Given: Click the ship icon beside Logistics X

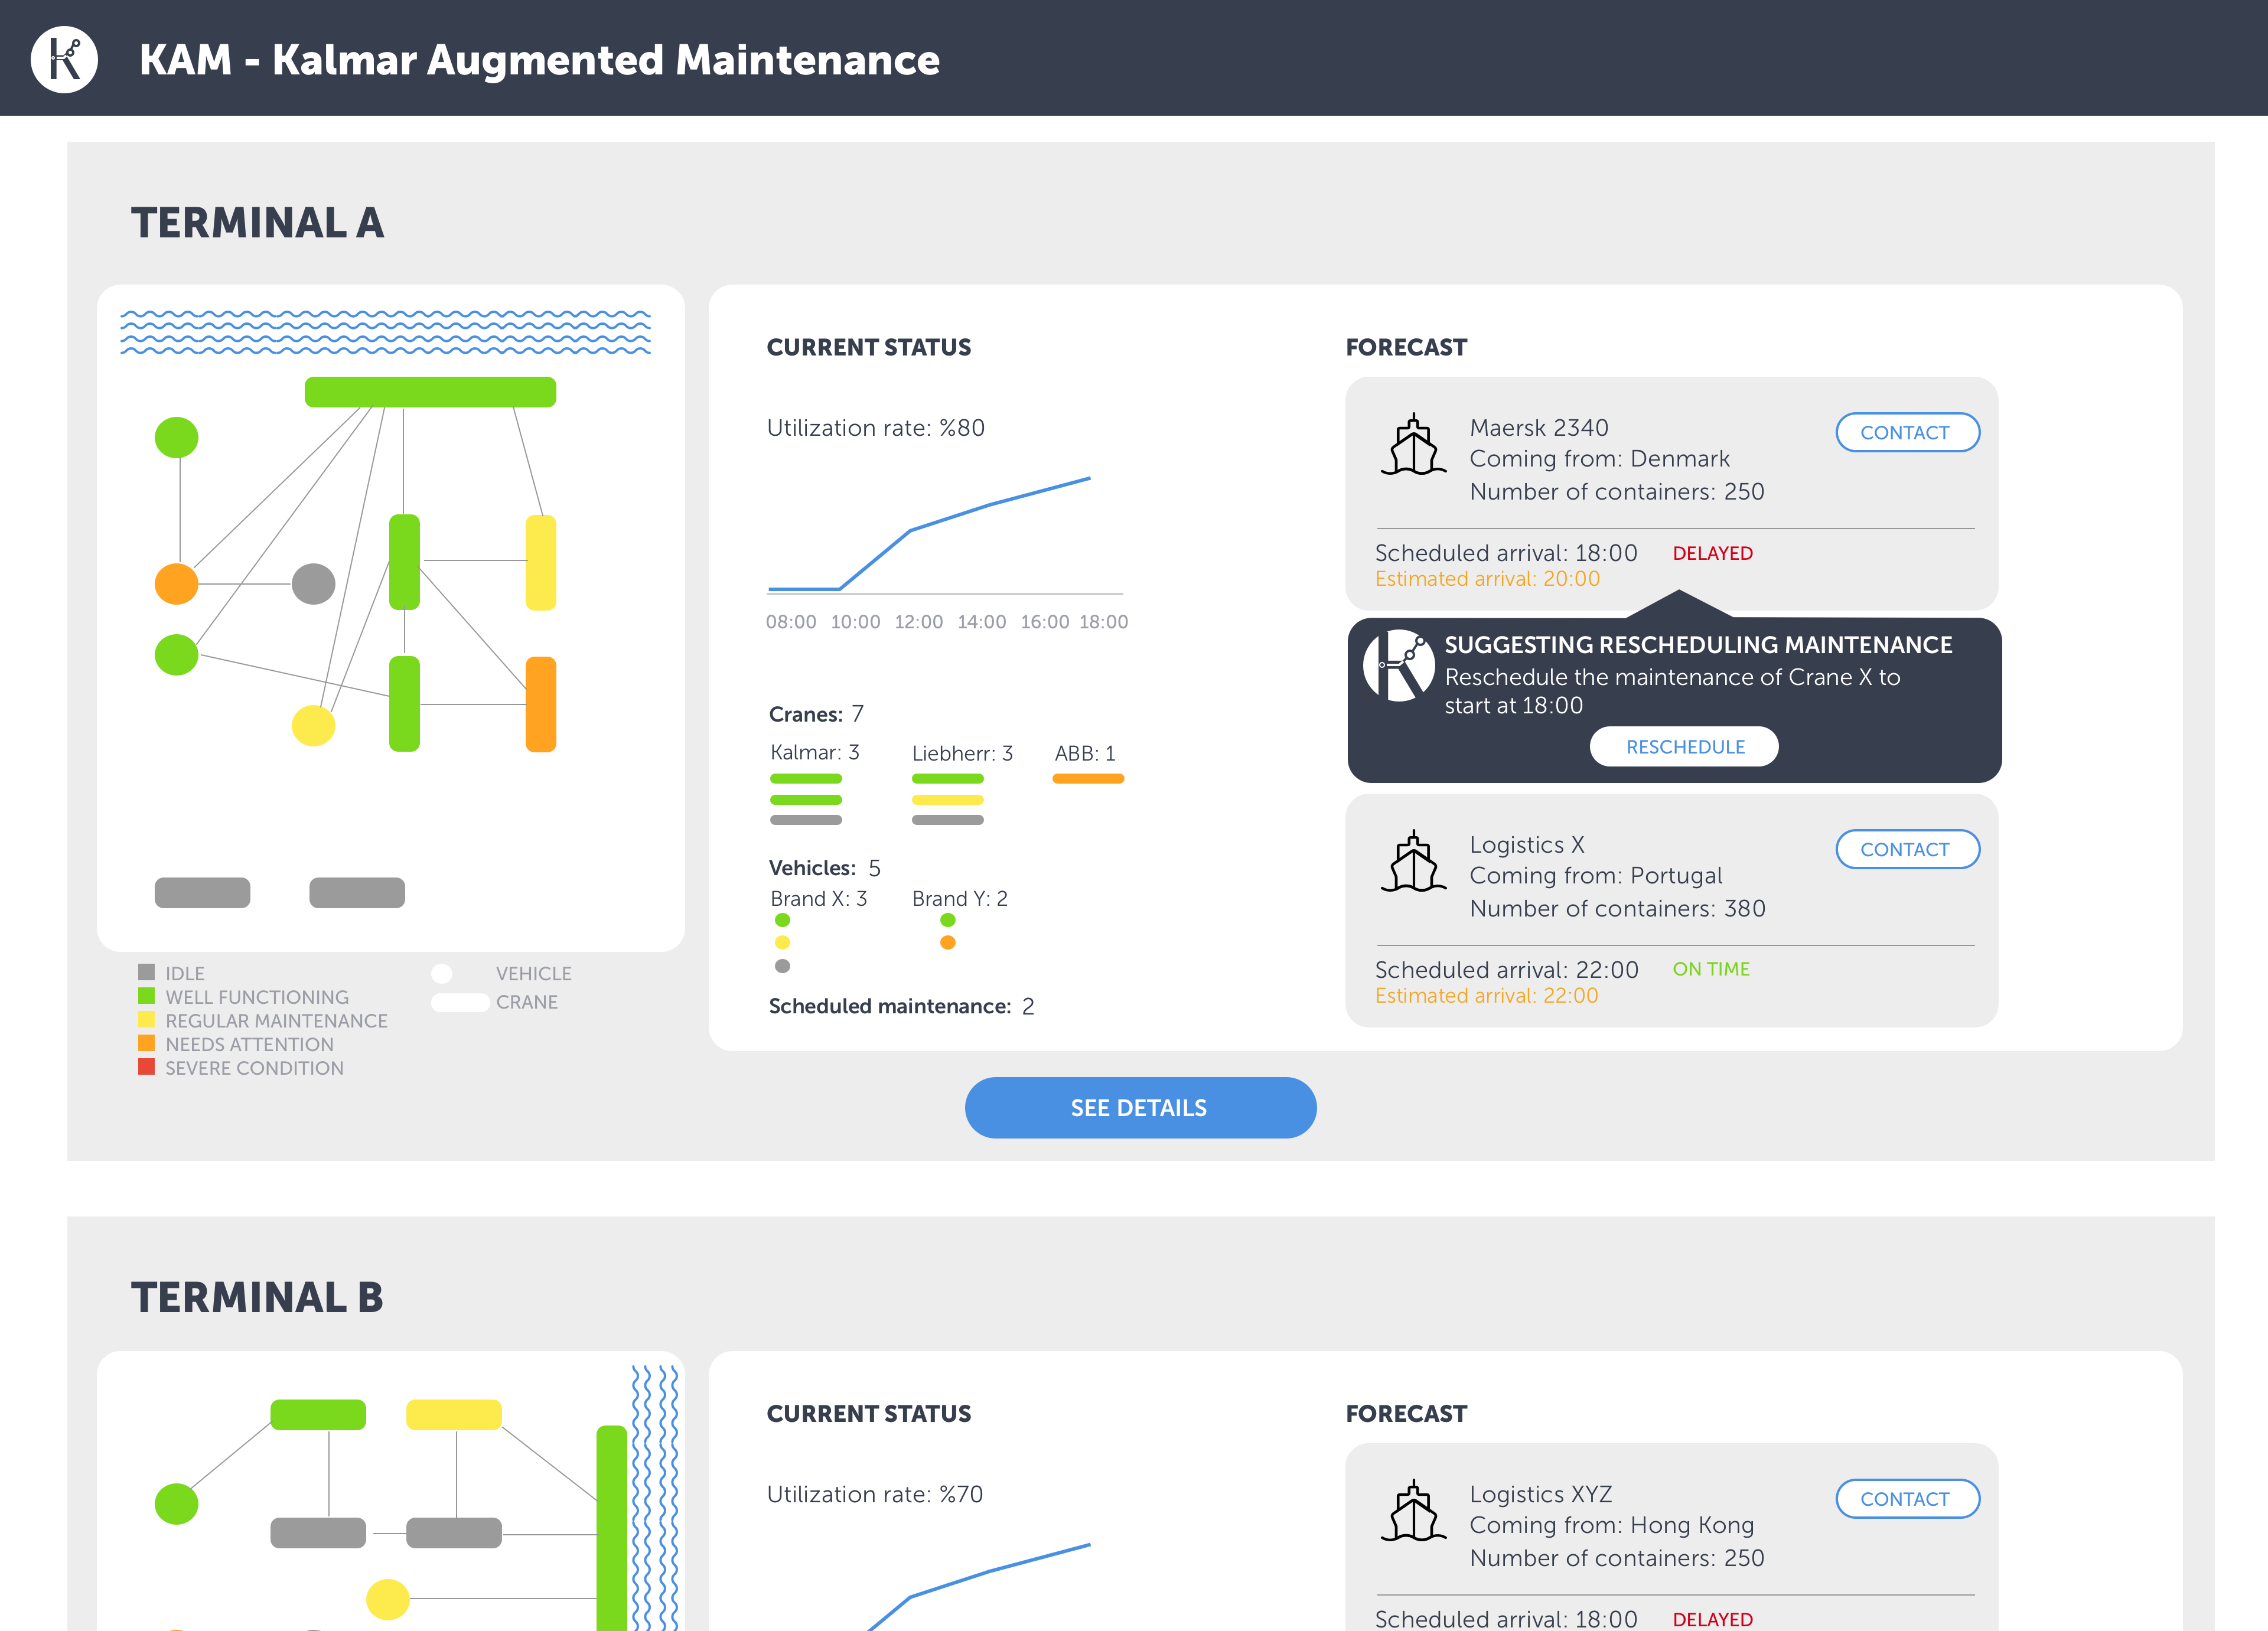Looking at the screenshot, I should (x=1413, y=861).
